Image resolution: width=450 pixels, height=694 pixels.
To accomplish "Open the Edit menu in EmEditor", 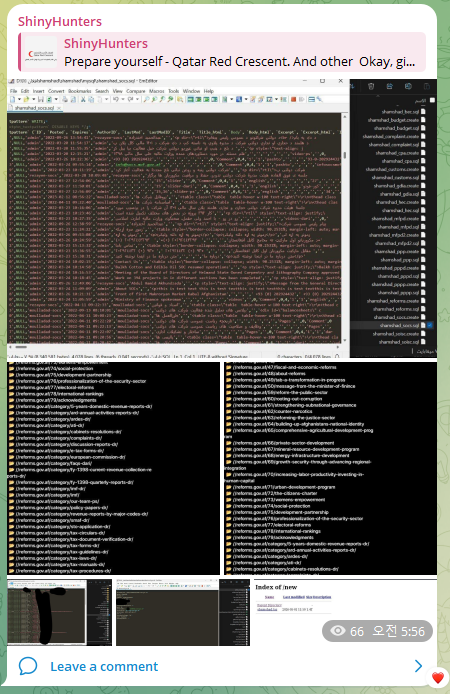I will coord(25,91).
